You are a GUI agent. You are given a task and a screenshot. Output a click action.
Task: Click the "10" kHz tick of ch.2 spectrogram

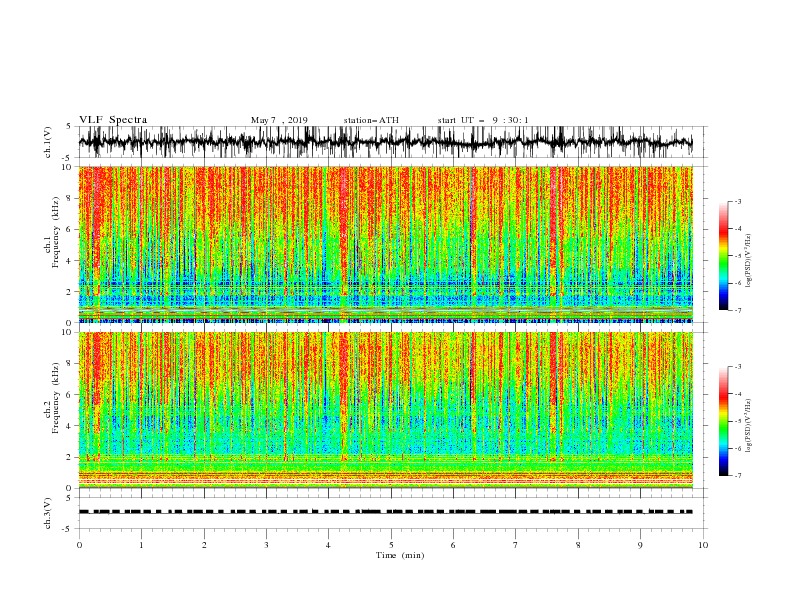click(x=67, y=332)
